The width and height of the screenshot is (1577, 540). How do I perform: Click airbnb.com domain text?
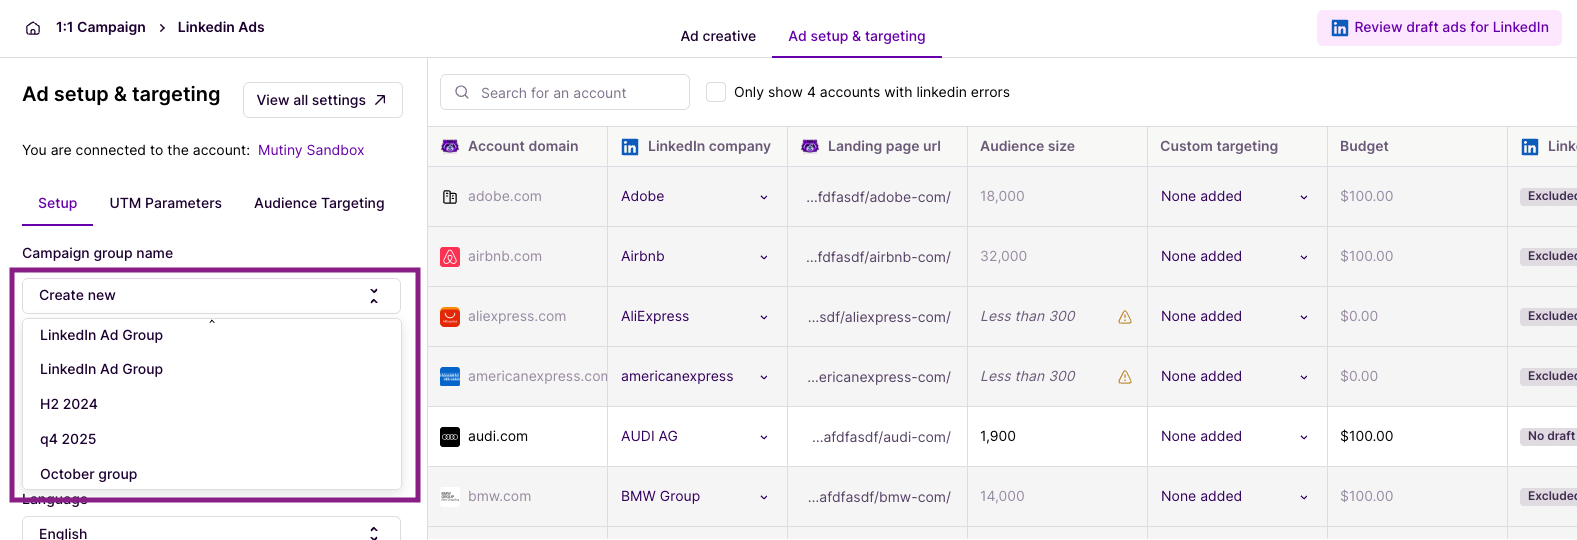coord(505,257)
